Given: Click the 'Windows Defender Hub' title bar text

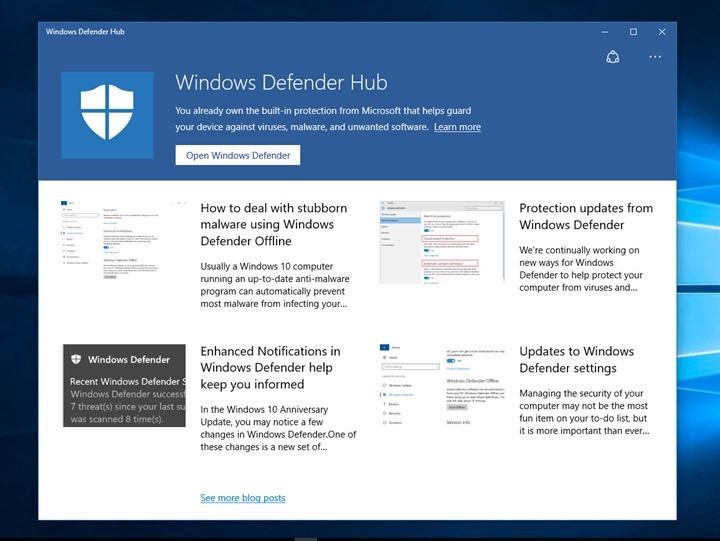Looking at the screenshot, I should [x=90, y=32].
